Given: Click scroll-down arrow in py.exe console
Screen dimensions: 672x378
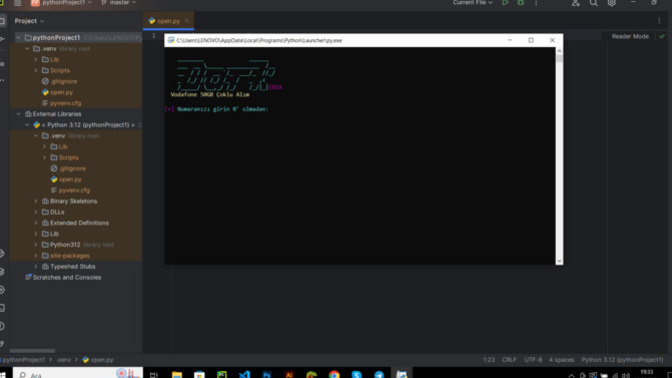Looking at the screenshot, I should [x=559, y=261].
